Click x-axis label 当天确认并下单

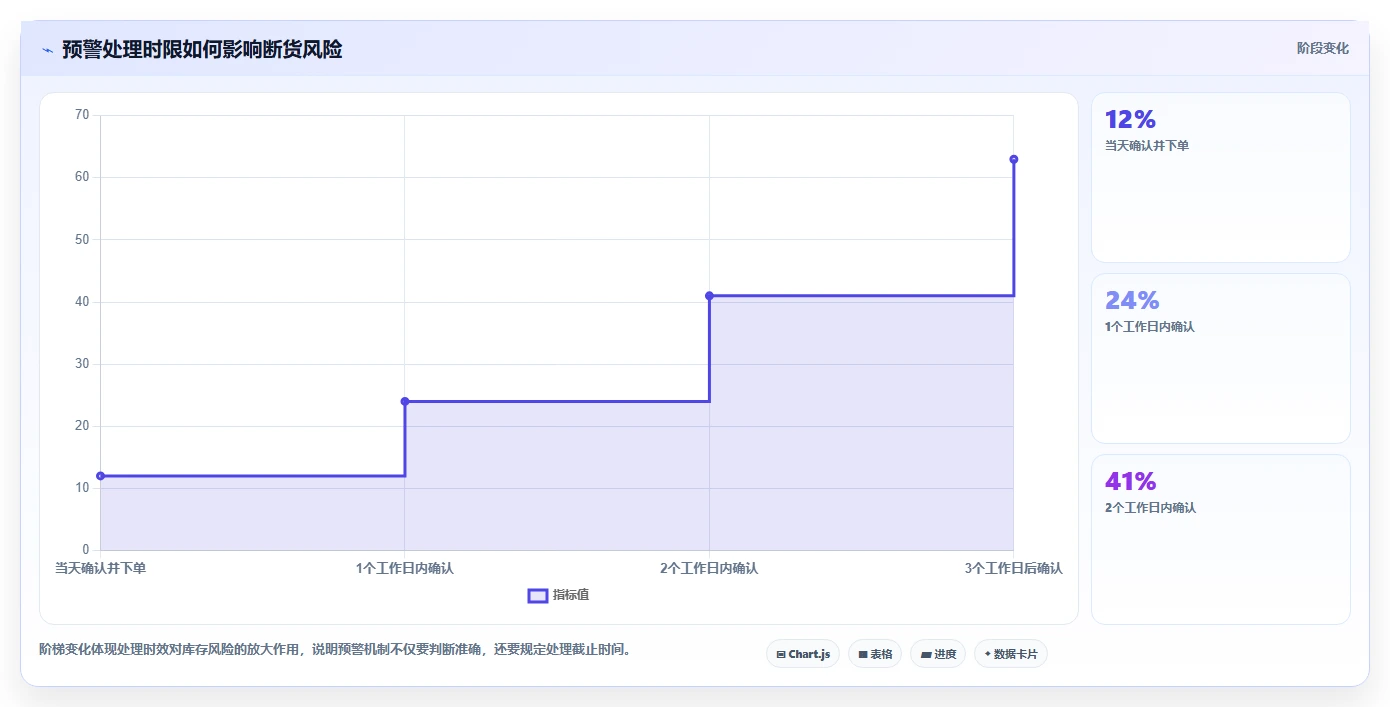(100, 568)
